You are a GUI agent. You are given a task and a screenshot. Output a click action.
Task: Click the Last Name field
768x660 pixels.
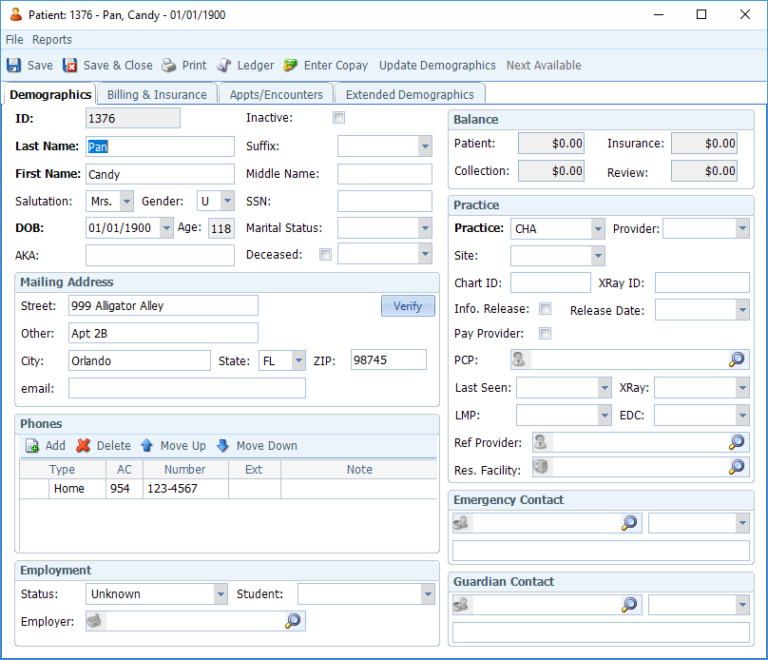click(x=160, y=146)
